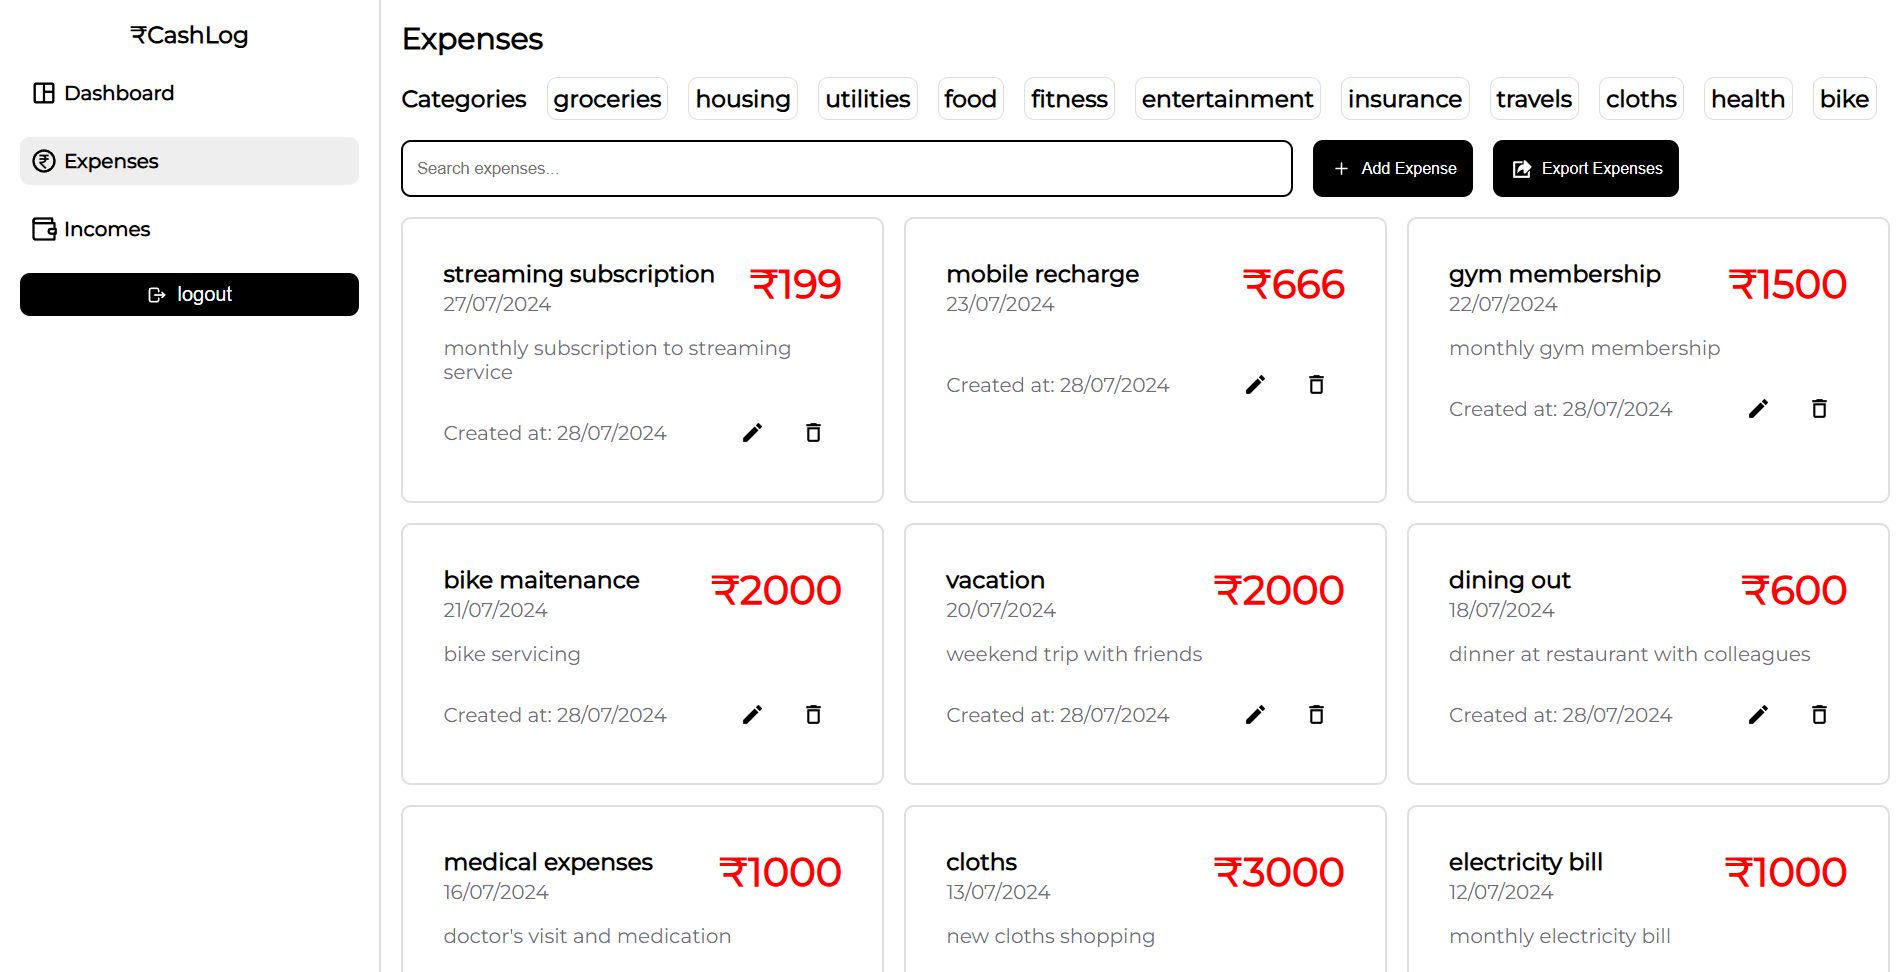Screen dimensions: 1902x972
Task: Select the bike category chip
Action: coord(1844,99)
